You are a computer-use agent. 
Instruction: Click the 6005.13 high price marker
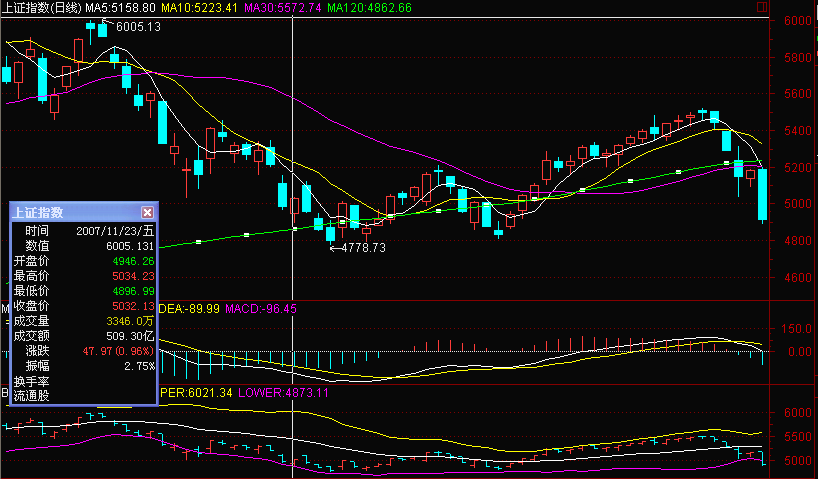pyautogui.click(x=138, y=27)
